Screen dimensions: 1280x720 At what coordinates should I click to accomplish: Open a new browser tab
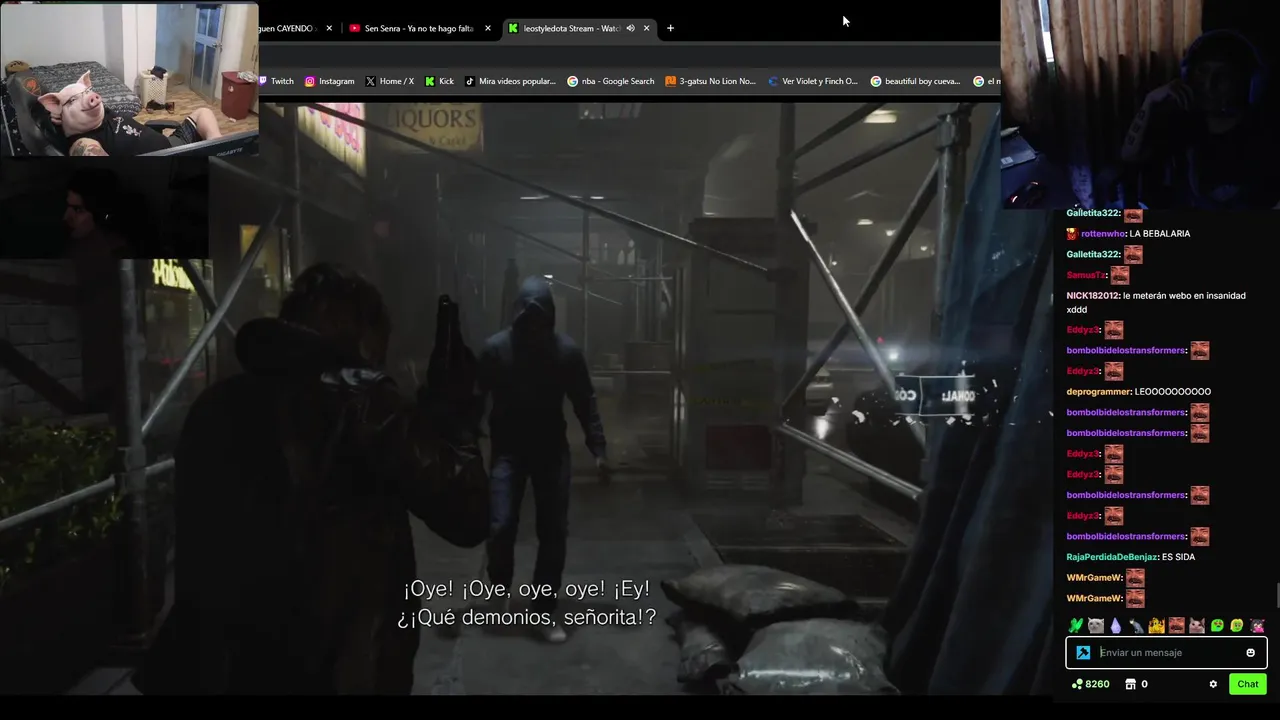tap(670, 28)
